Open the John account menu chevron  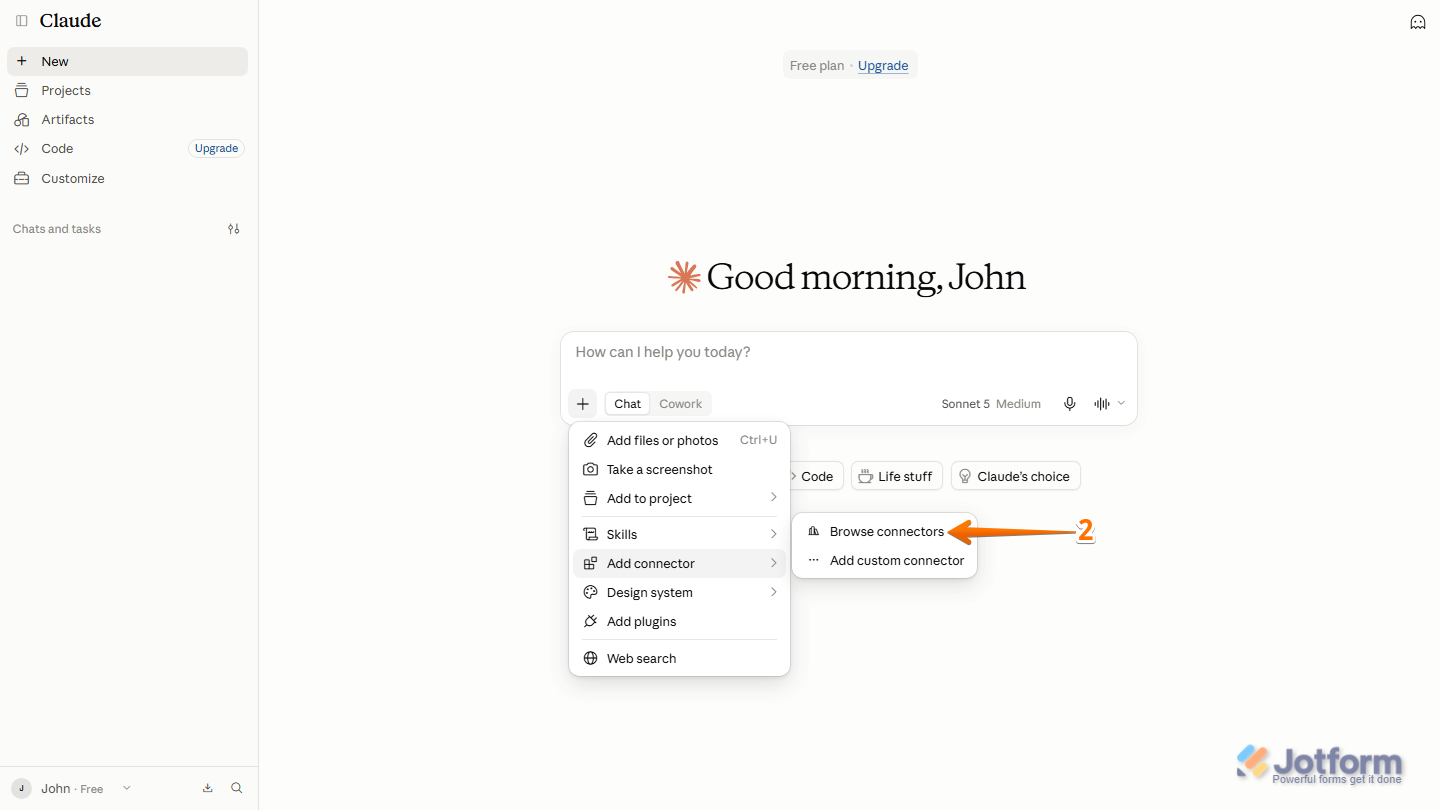pyautogui.click(x=127, y=788)
